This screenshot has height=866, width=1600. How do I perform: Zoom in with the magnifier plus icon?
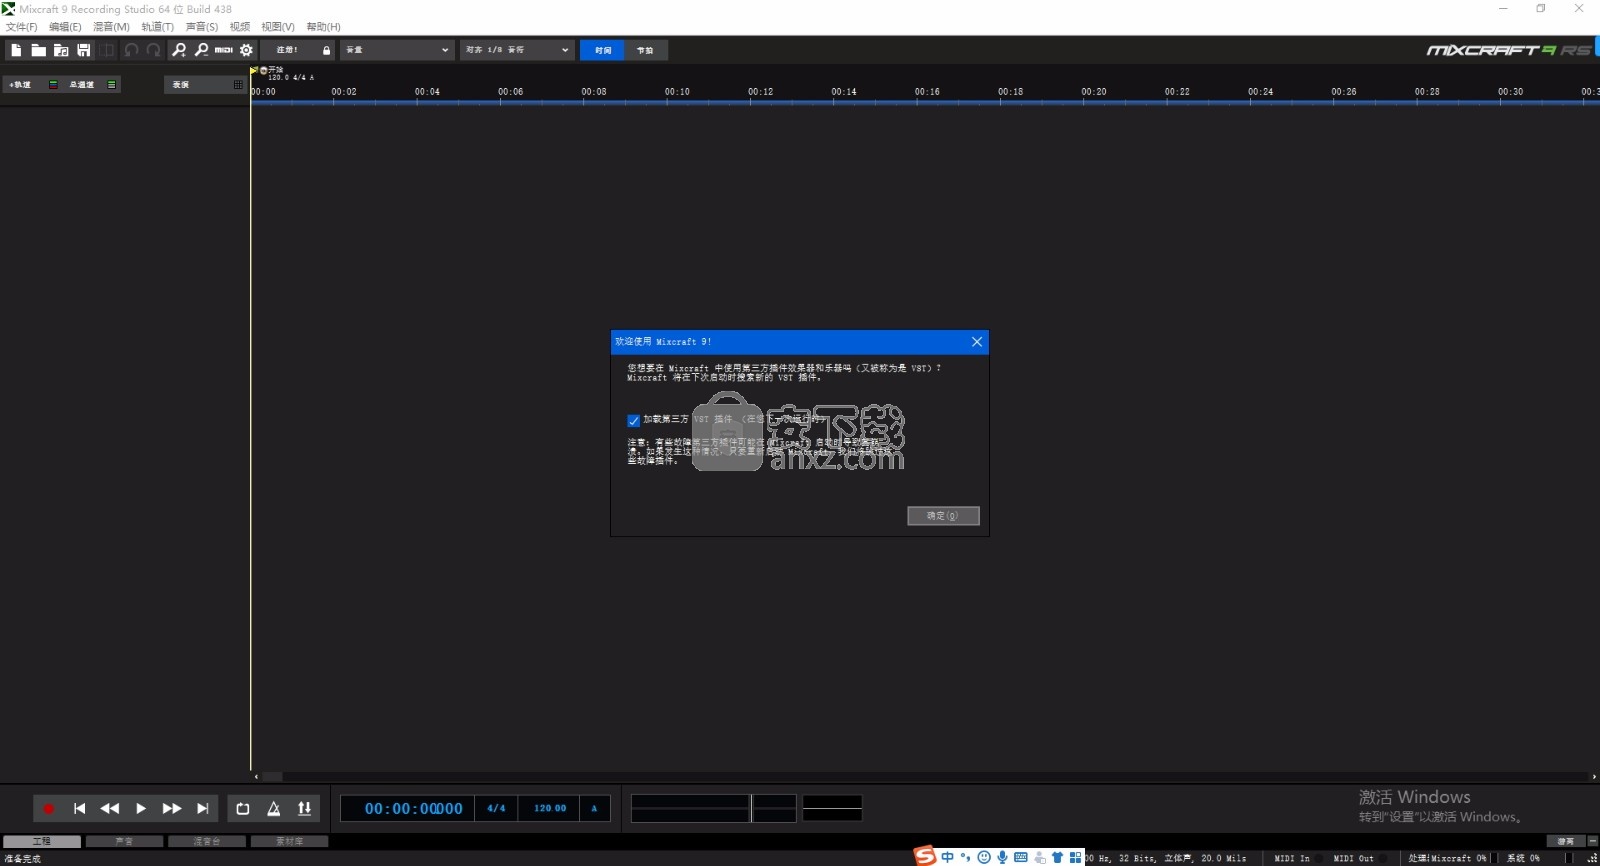[x=179, y=50]
